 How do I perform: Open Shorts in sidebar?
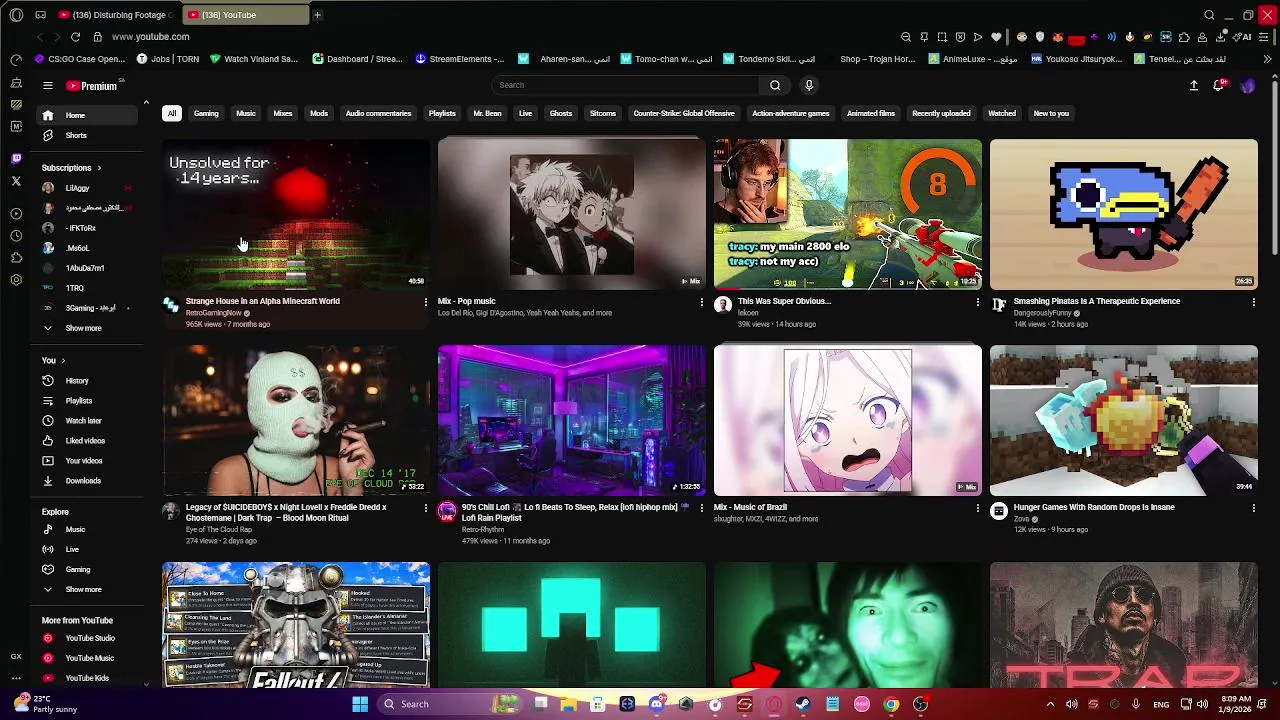pos(88,135)
